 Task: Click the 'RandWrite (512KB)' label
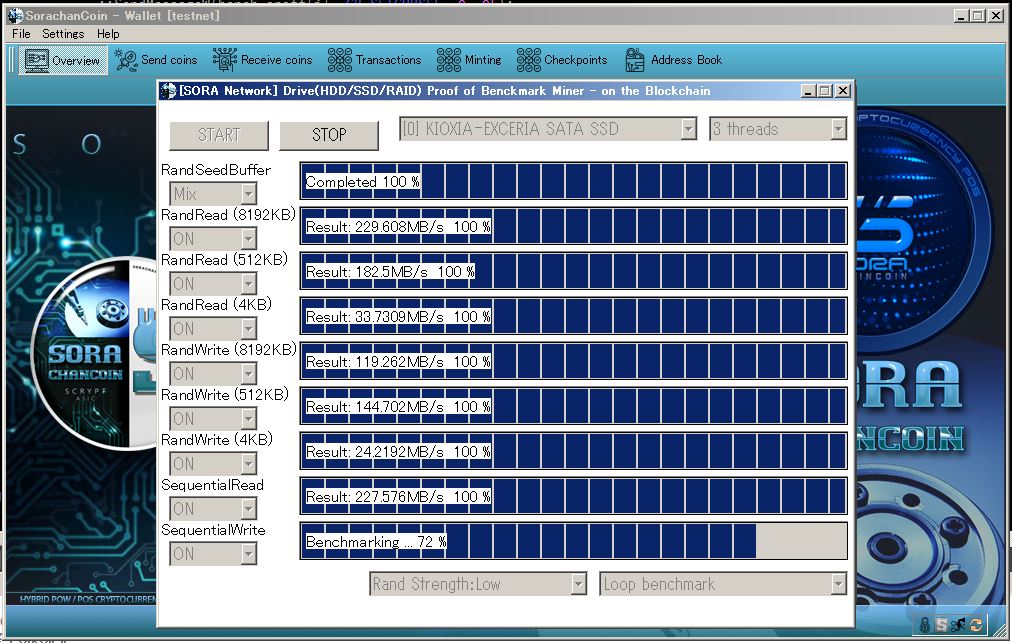(x=225, y=395)
